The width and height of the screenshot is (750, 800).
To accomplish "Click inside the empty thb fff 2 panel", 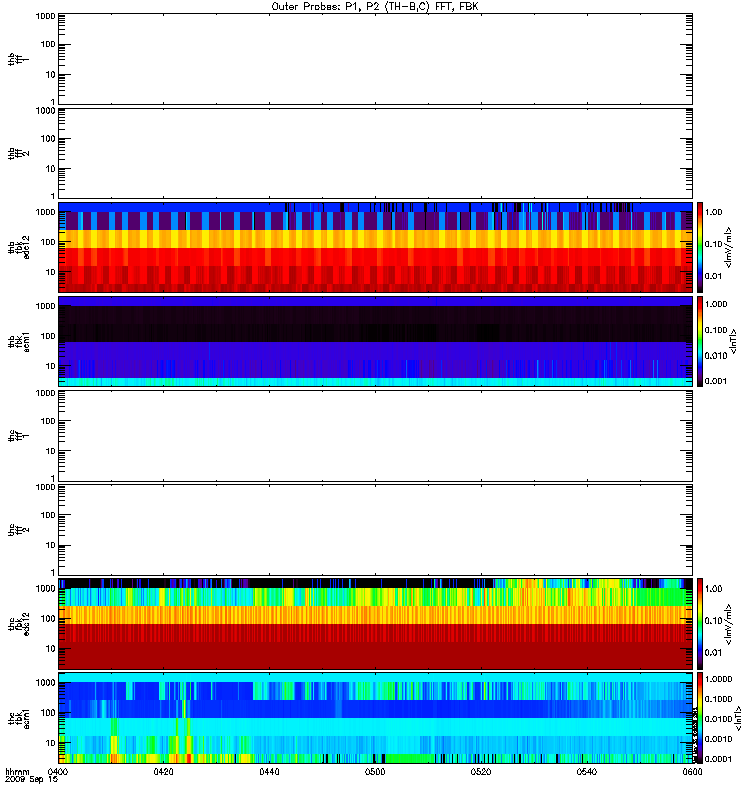I will pyautogui.click(x=375, y=153).
